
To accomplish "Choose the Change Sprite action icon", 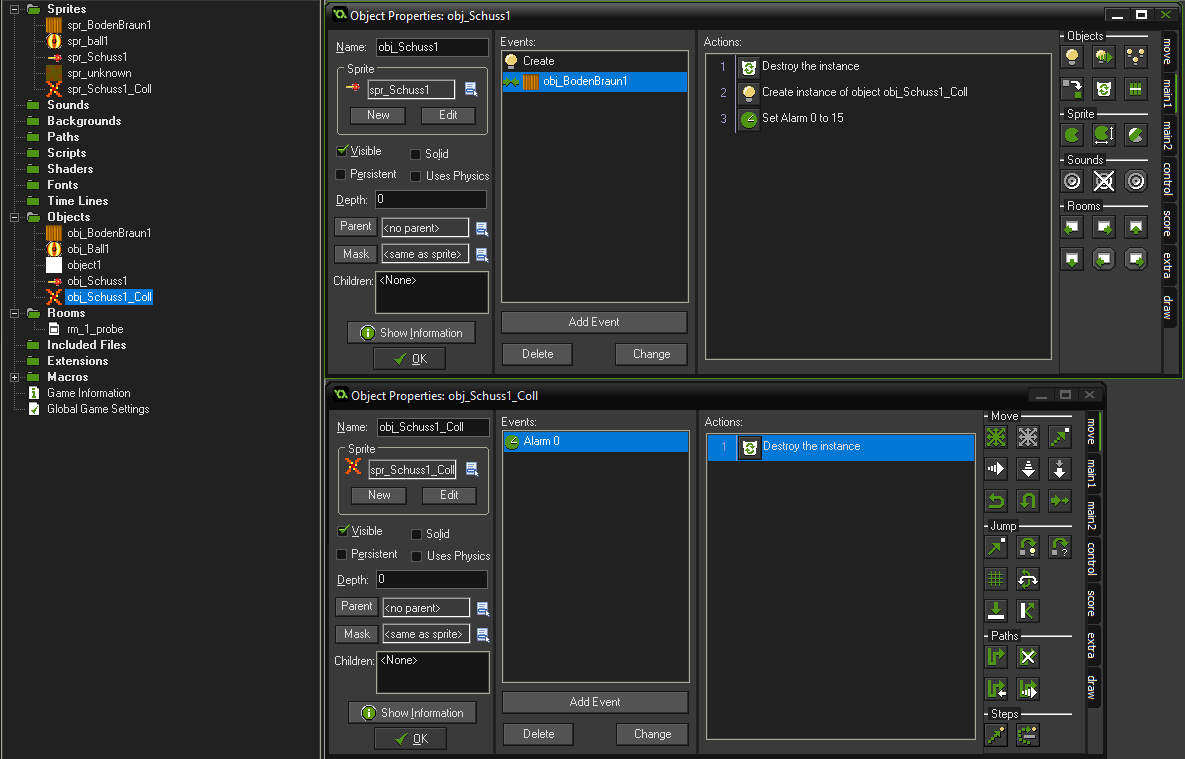I will point(1072,135).
